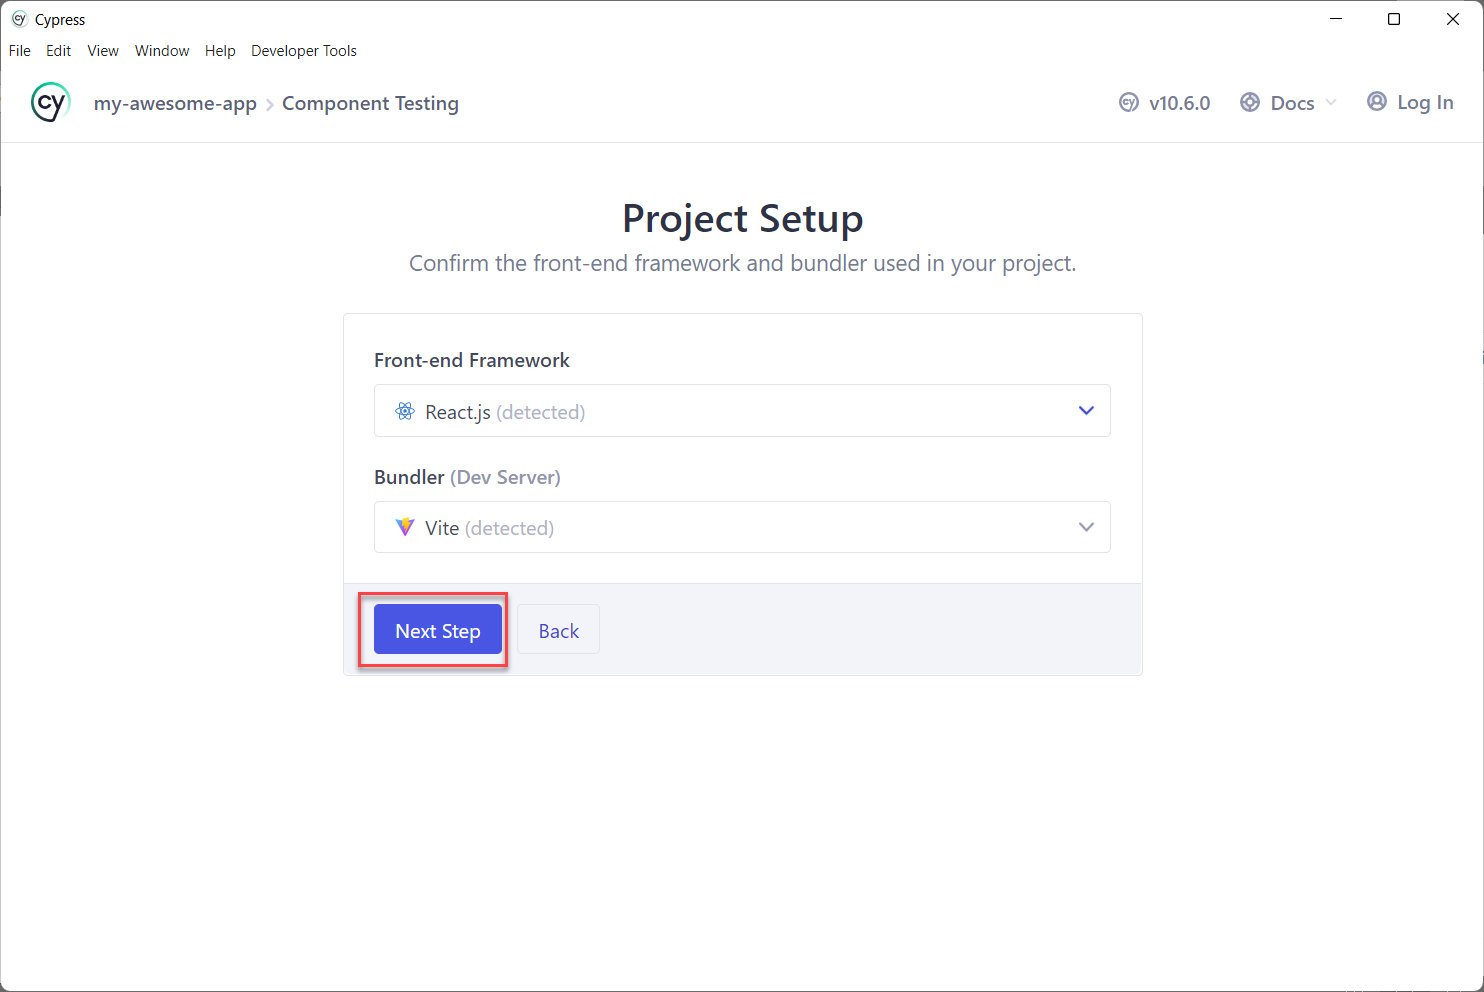Click the Log In user avatar icon
The width and height of the screenshot is (1484, 992).
1377,101
